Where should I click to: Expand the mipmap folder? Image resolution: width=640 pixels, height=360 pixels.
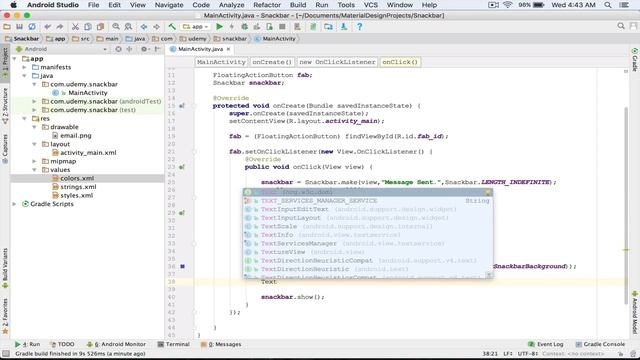point(35,161)
